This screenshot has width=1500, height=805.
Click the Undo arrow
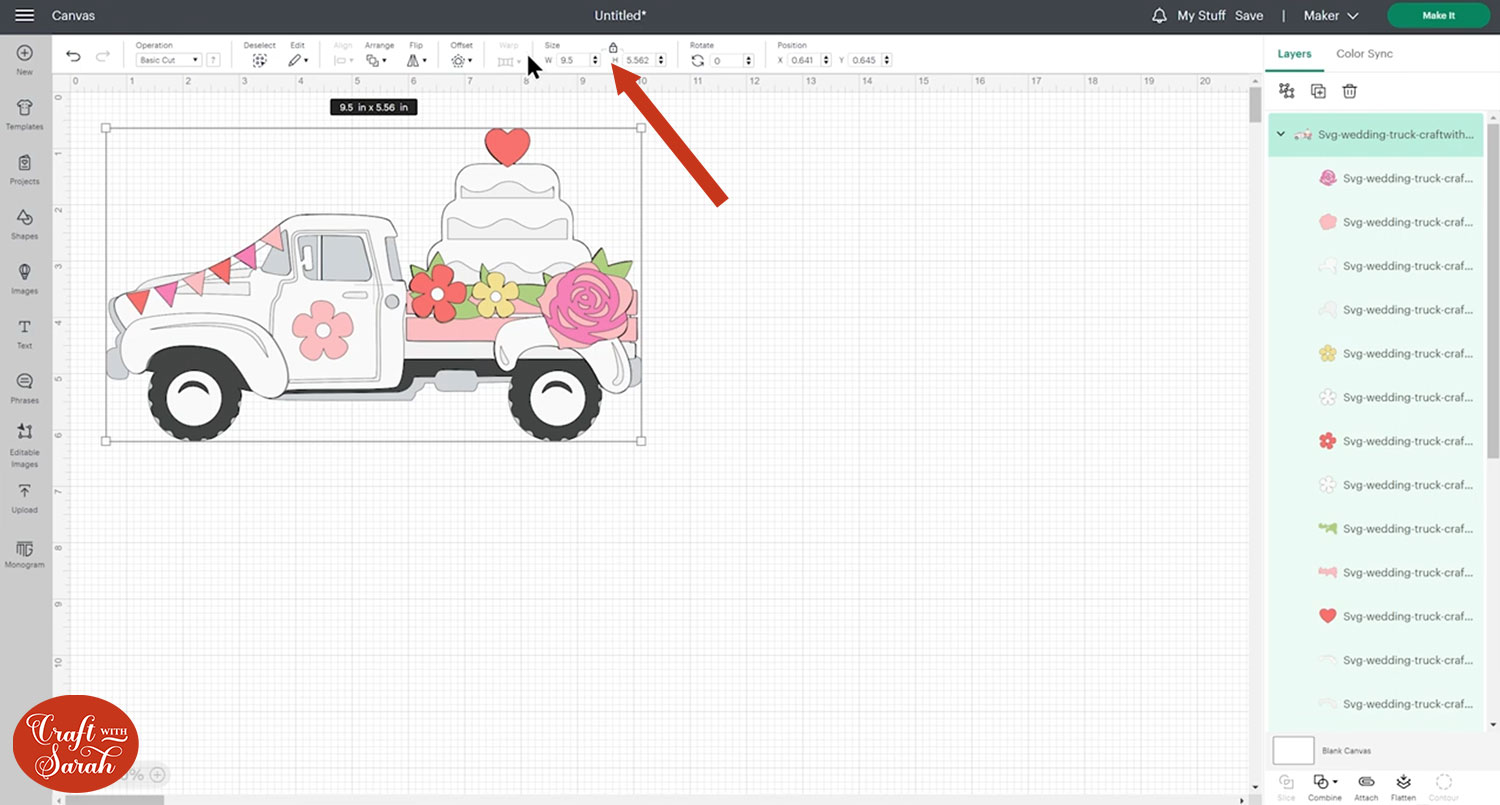pyautogui.click(x=73, y=57)
